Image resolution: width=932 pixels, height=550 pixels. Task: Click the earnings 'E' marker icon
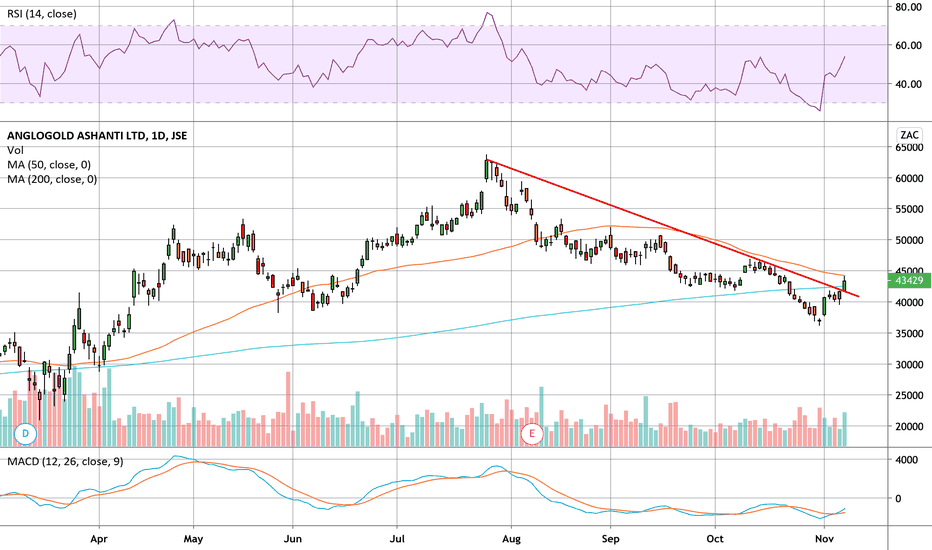531,434
